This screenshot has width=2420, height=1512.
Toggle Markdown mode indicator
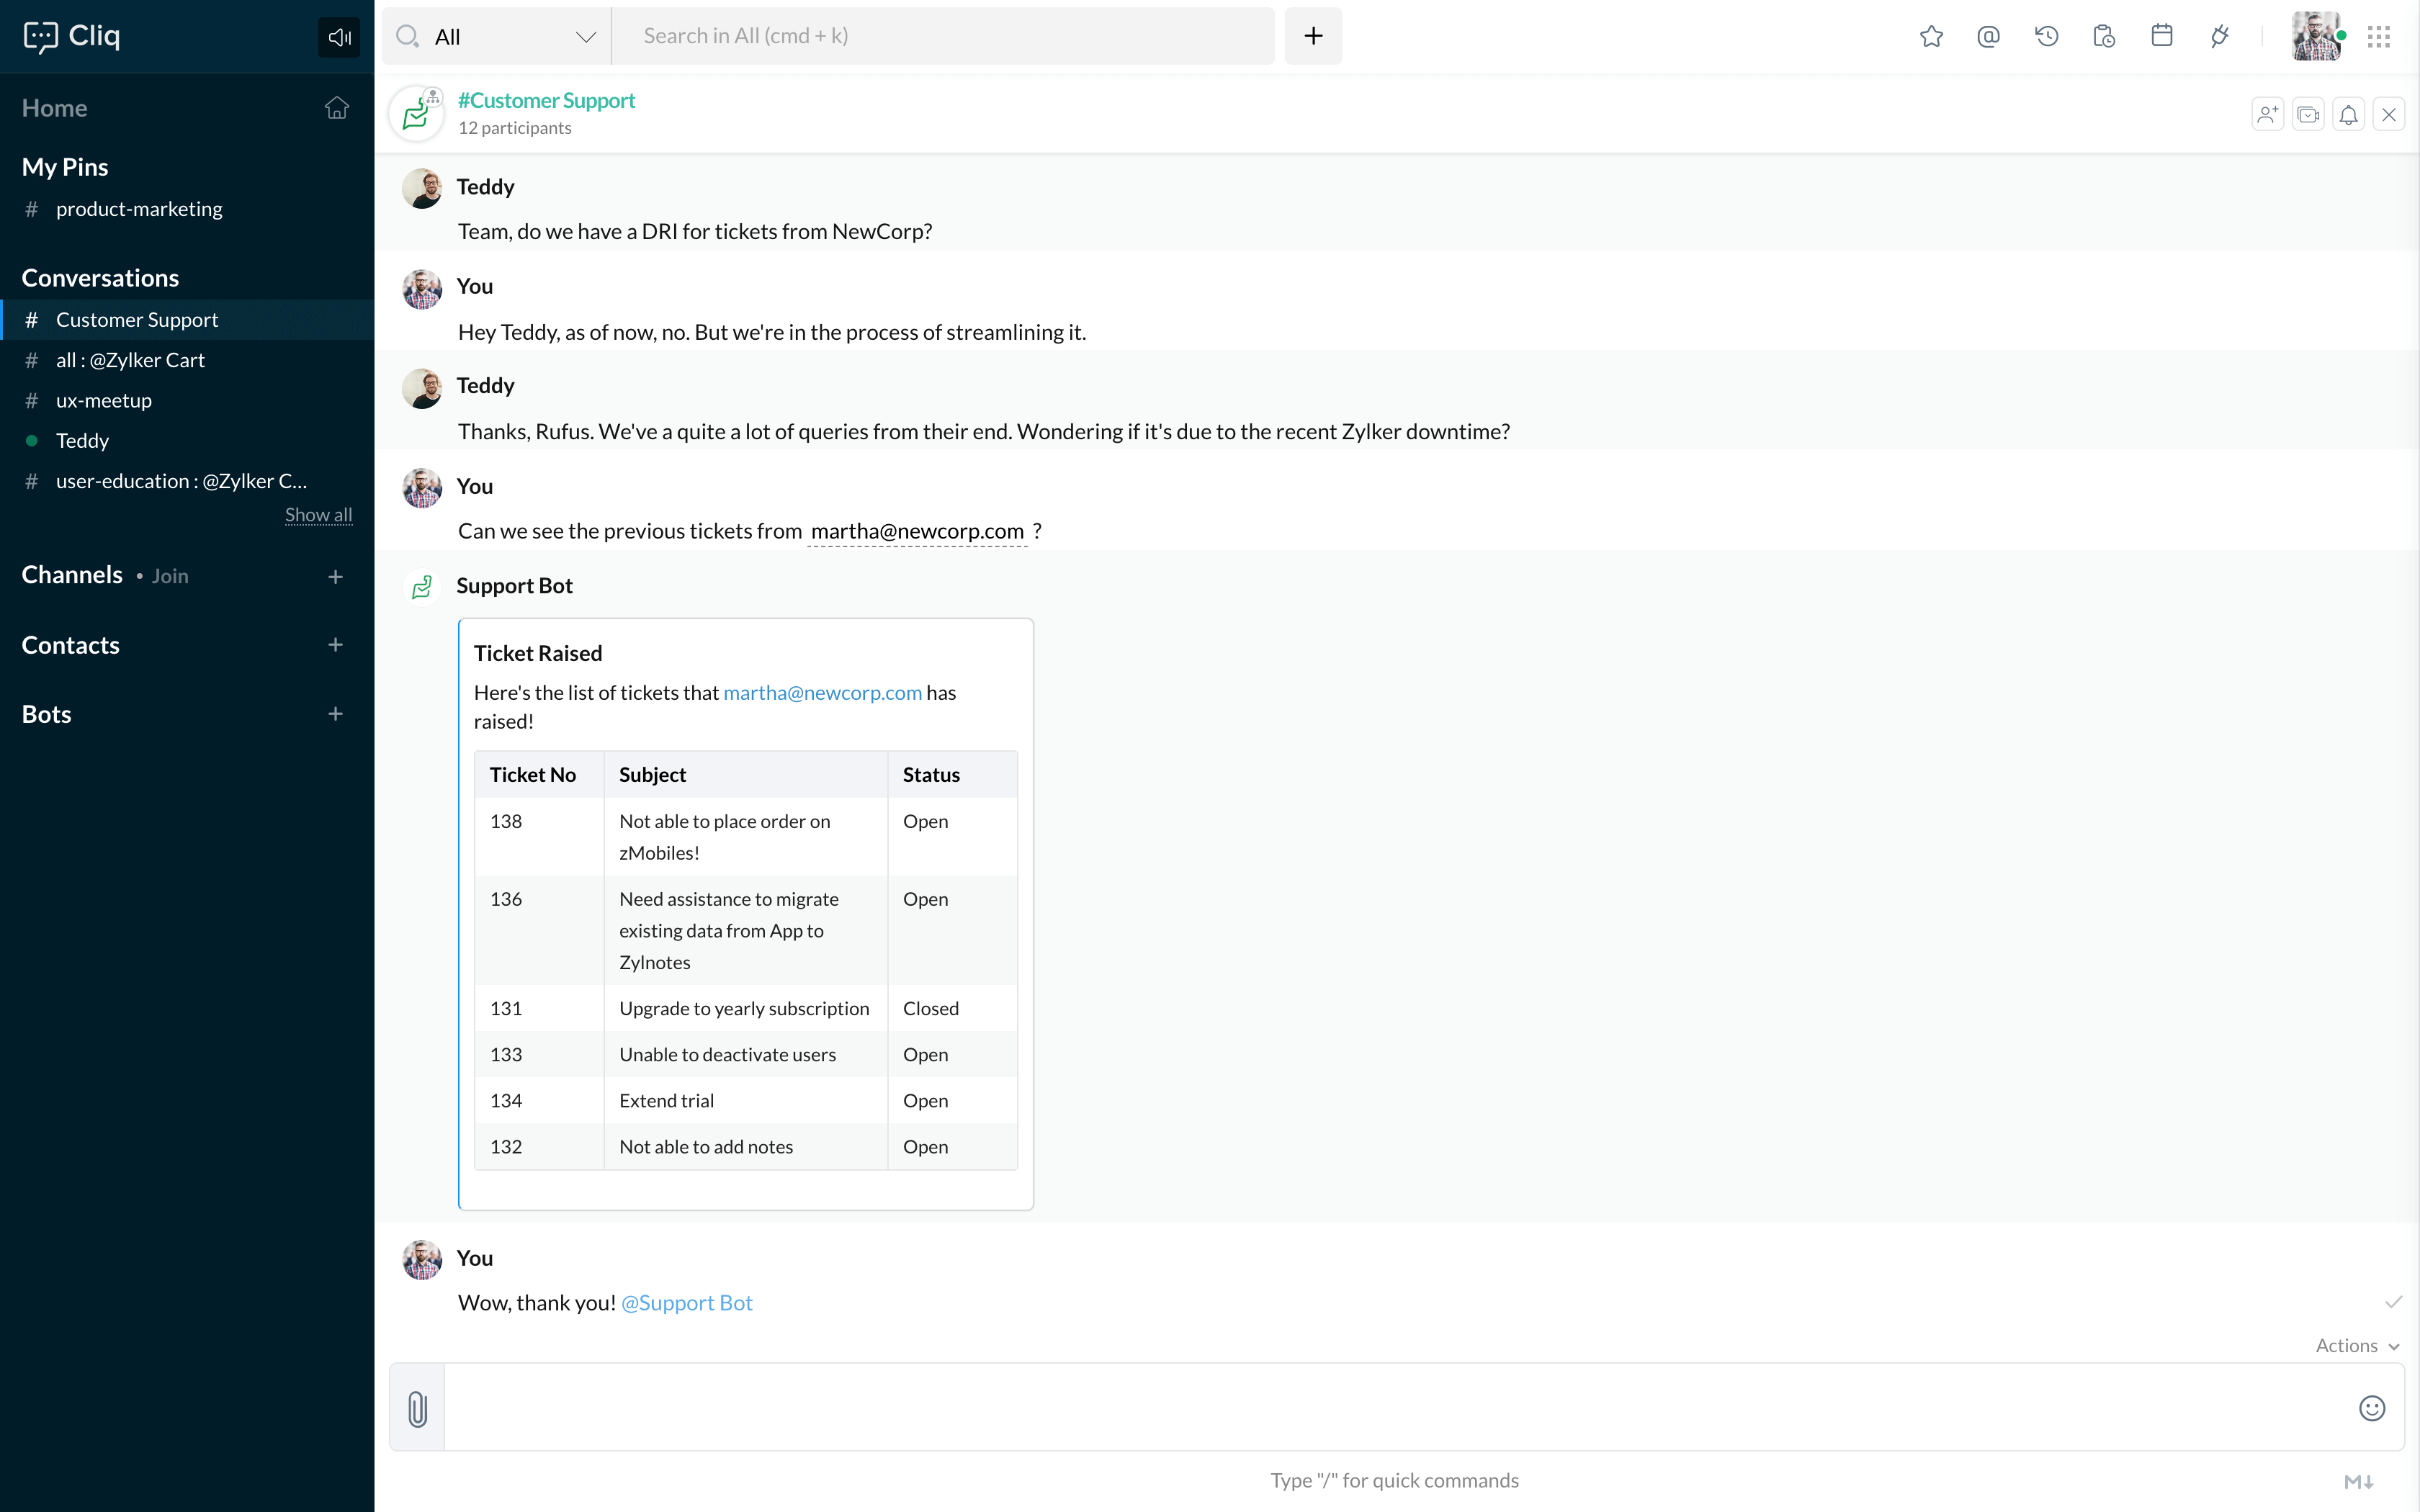point(2358,1482)
